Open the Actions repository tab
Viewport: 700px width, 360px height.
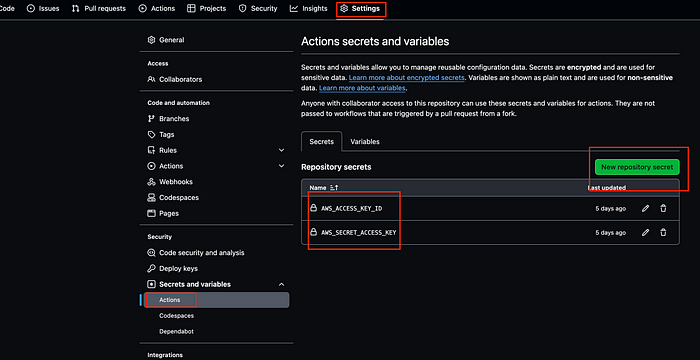[157, 8]
